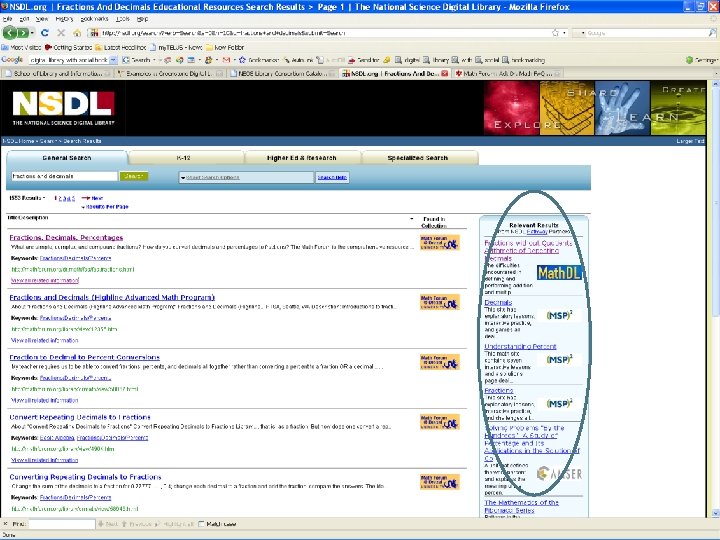
Task: Click the bookmark star in address bar
Action: pos(555,33)
